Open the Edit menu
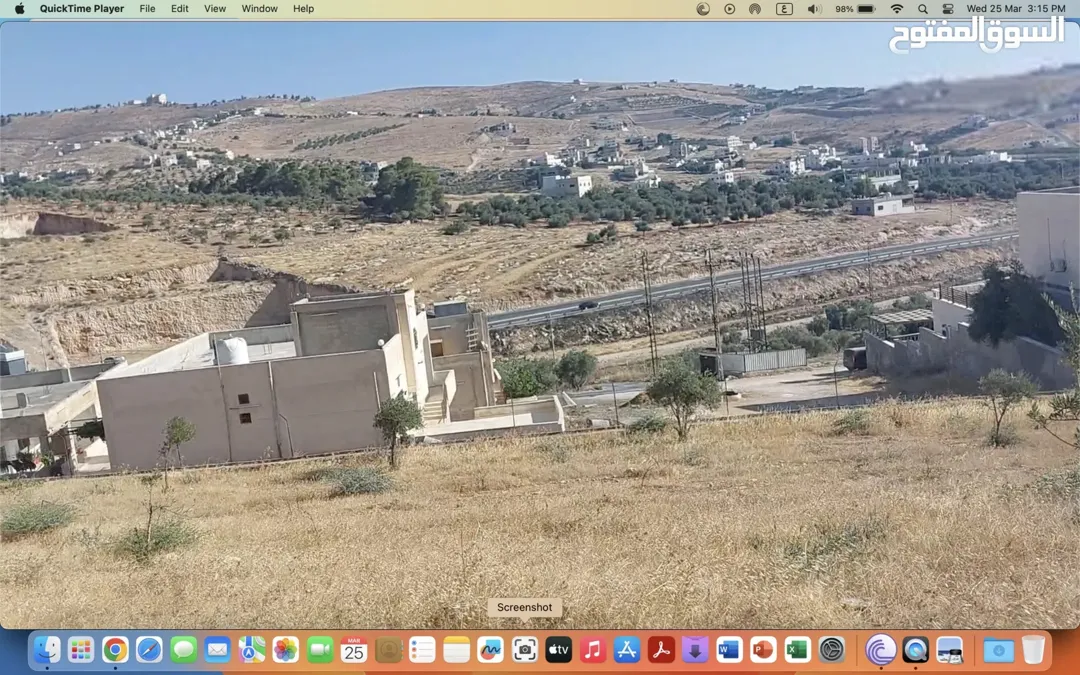This screenshot has width=1080, height=675. click(x=180, y=8)
